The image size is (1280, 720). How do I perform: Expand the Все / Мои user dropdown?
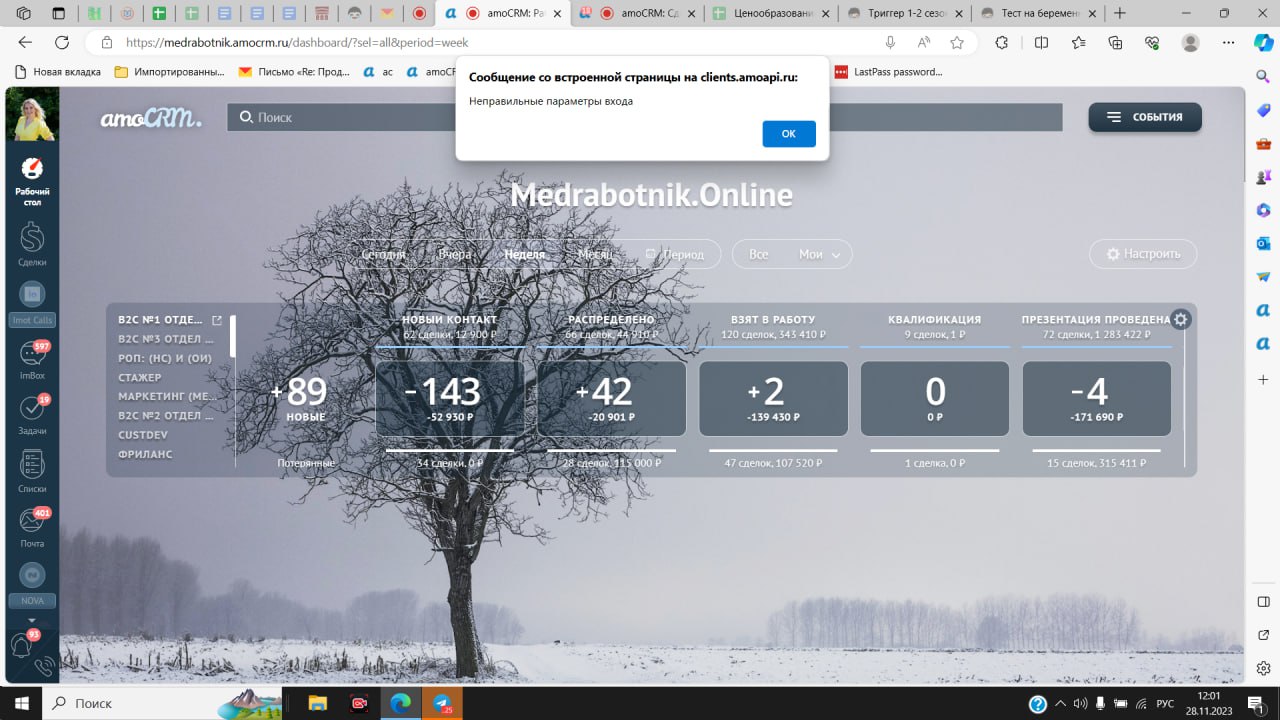(x=792, y=254)
